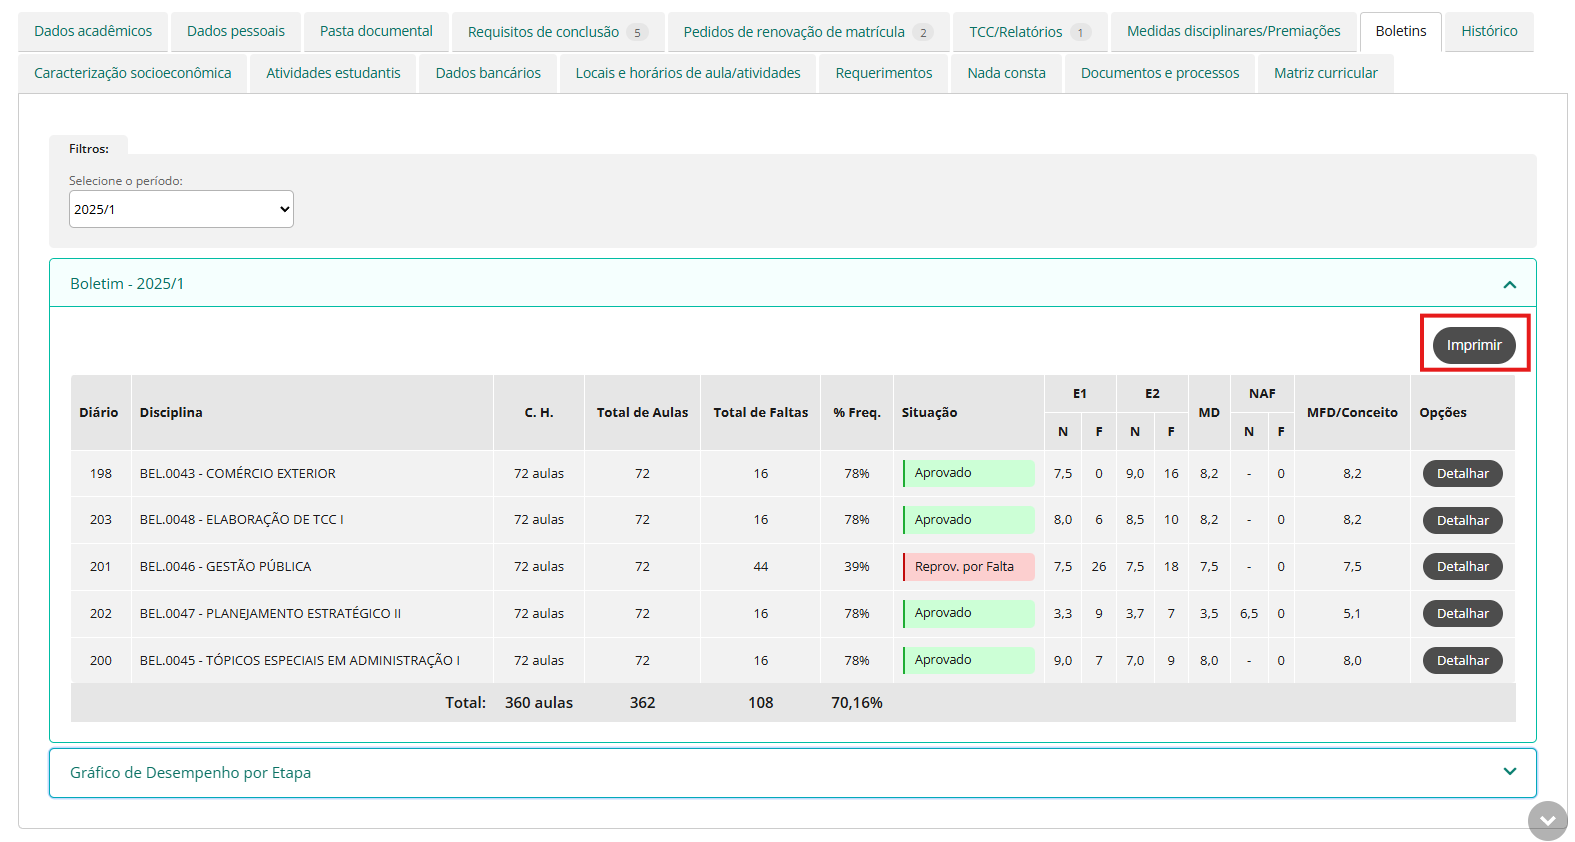
Task: Open the period selection dropdown
Action: [181, 209]
